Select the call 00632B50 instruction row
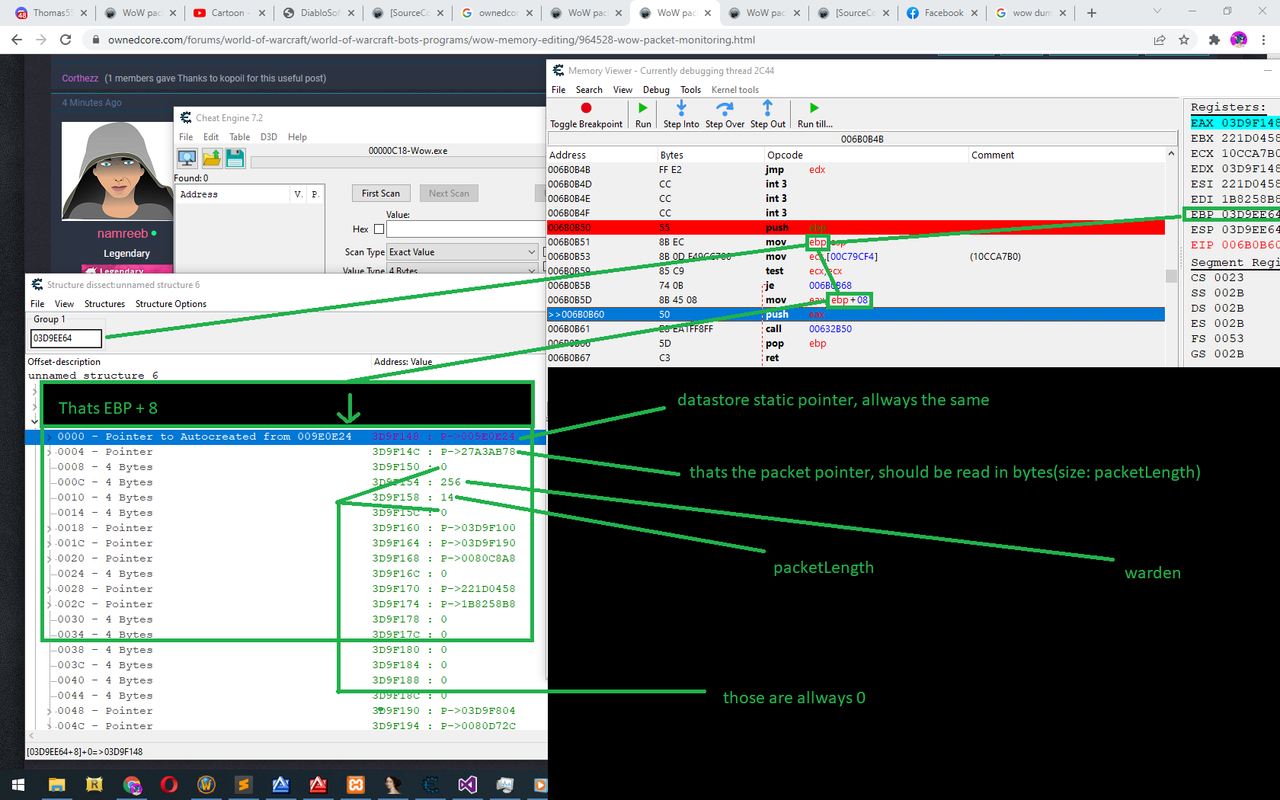Screen dimensions: 1280x800 tap(856, 328)
